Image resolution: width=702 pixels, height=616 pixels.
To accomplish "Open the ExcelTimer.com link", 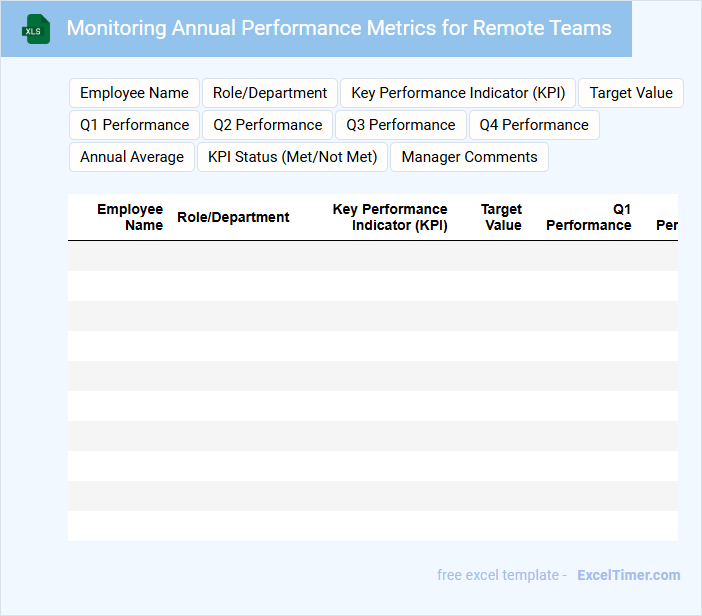I will [628, 575].
